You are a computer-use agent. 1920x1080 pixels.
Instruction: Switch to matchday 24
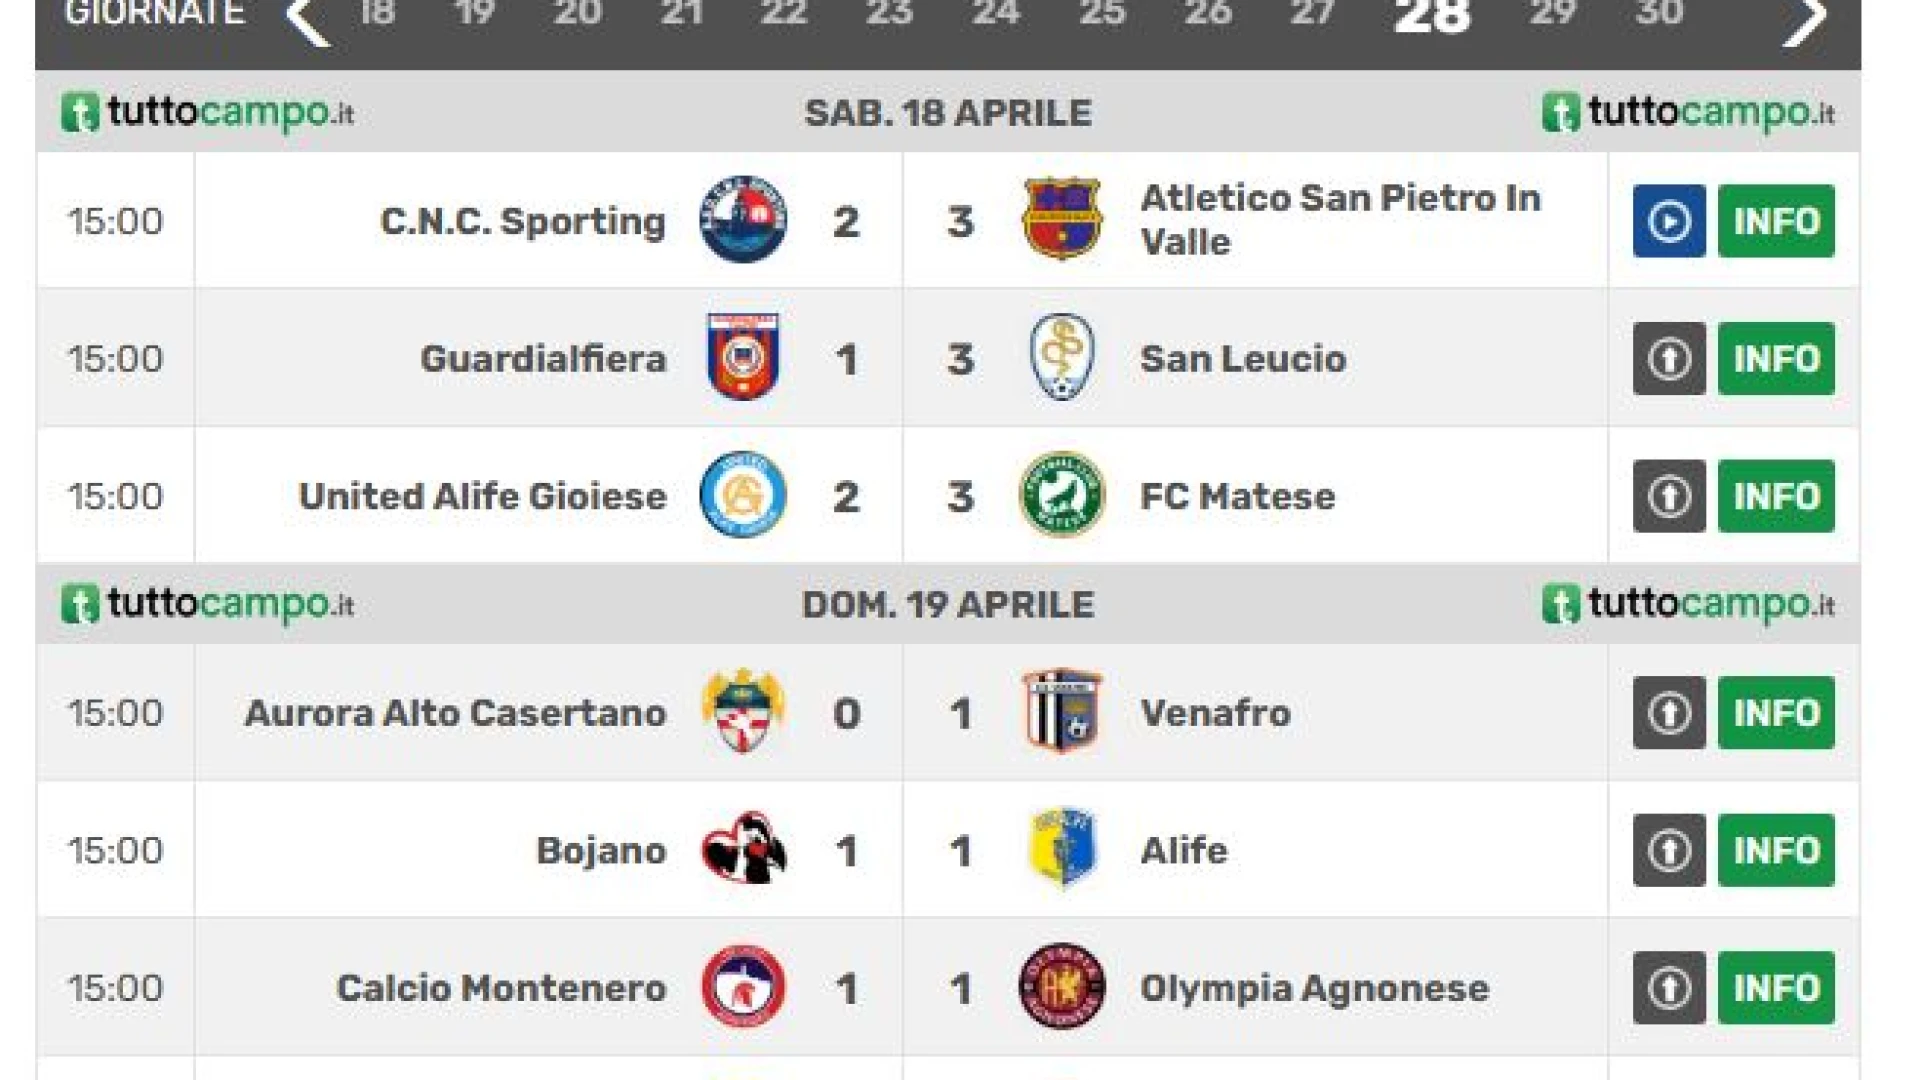[995, 14]
